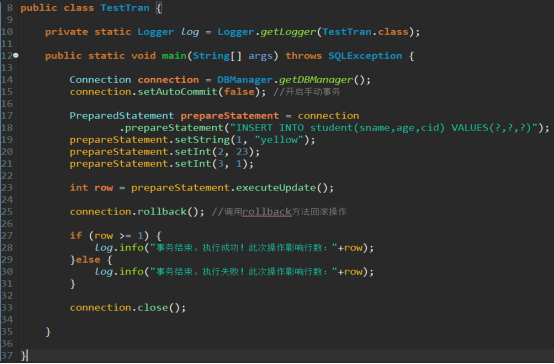This screenshot has width=554, height=364.
Task: Click line number 37 in the gutter
Action: [x=7, y=356]
